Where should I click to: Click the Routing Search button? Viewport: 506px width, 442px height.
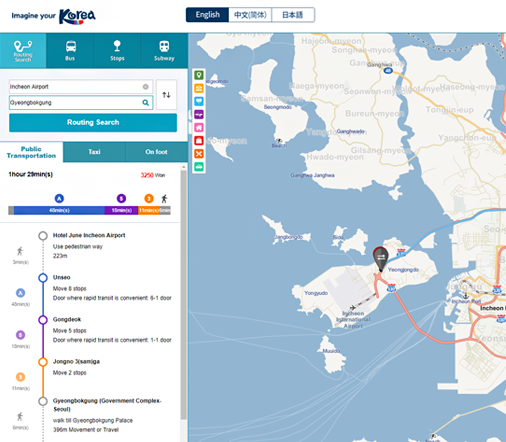pyautogui.click(x=93, y=122)
